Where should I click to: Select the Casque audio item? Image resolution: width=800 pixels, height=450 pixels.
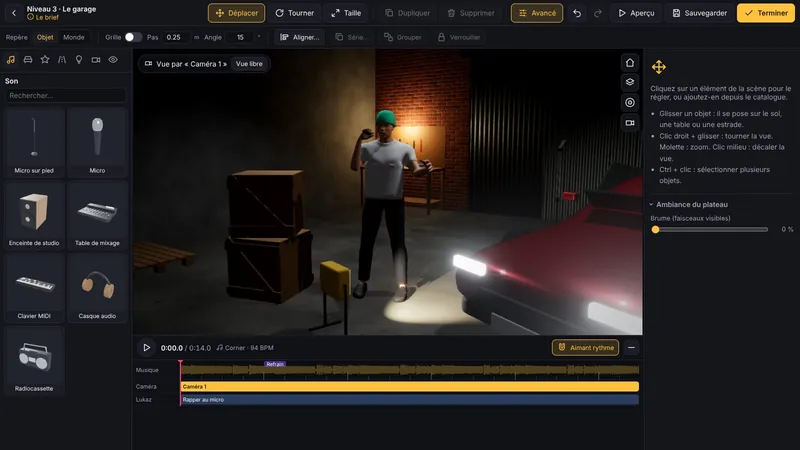tap(97, 288)
